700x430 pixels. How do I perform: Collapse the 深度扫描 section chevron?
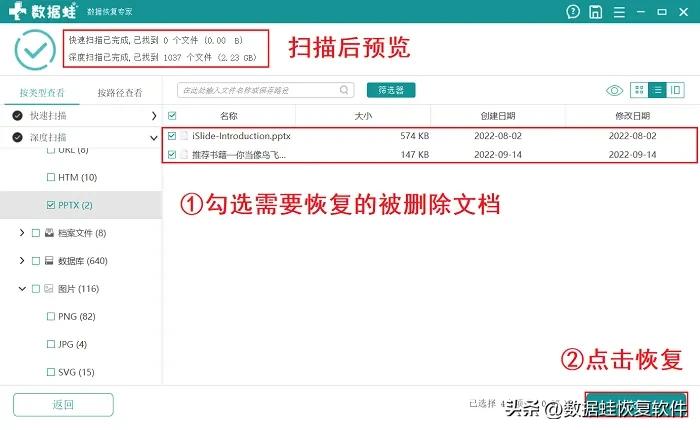154,138
